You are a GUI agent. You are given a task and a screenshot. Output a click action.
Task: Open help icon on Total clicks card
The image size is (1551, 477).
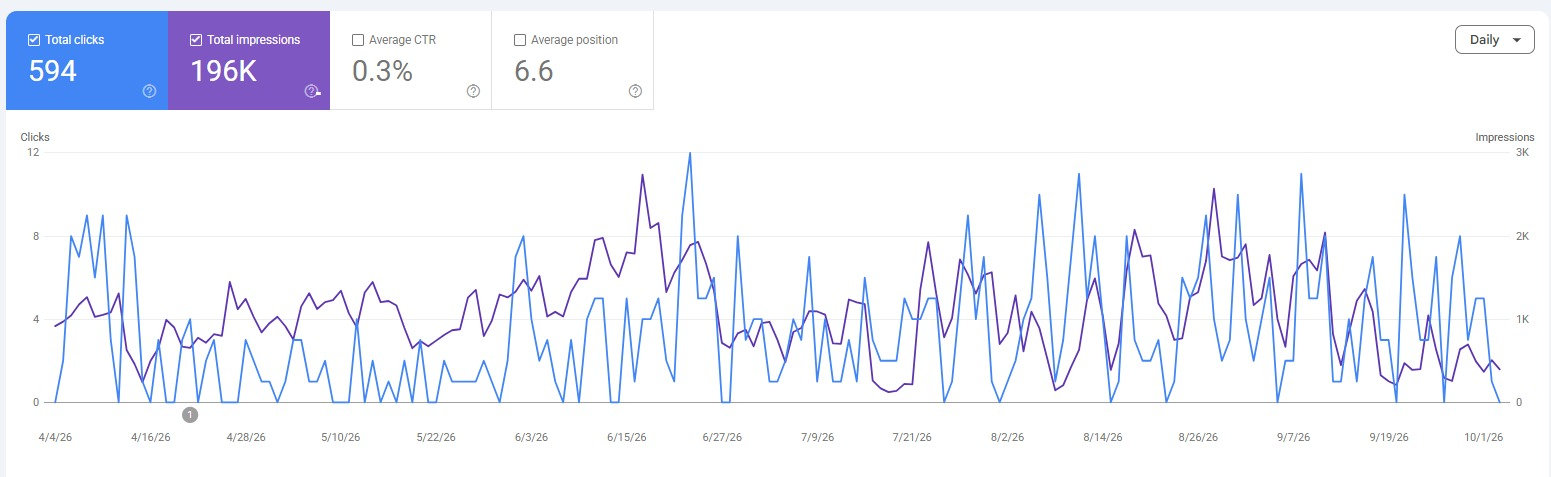point(149,91)
